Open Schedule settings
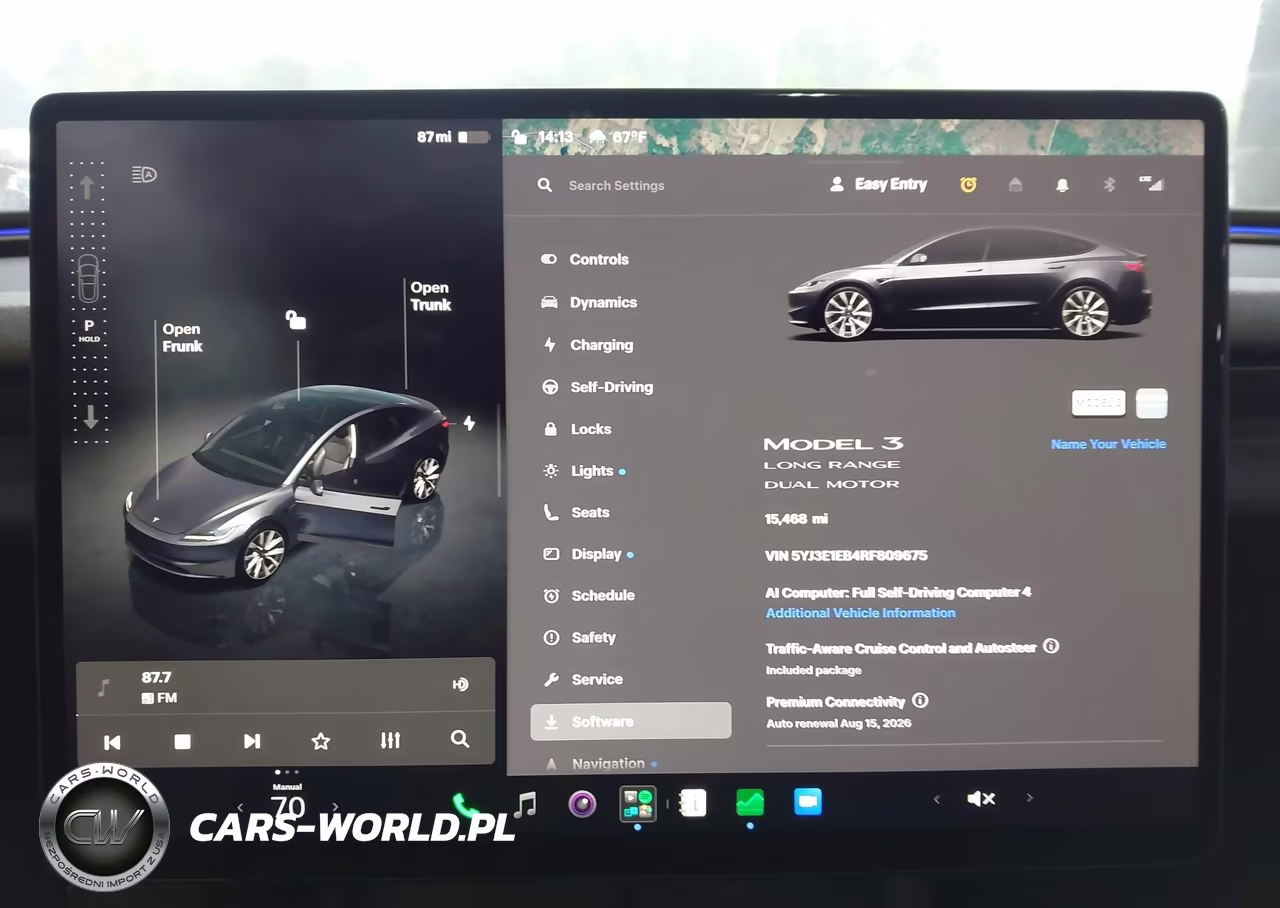The height and width of the screenshot is (908, 1280). pos(589,595)
